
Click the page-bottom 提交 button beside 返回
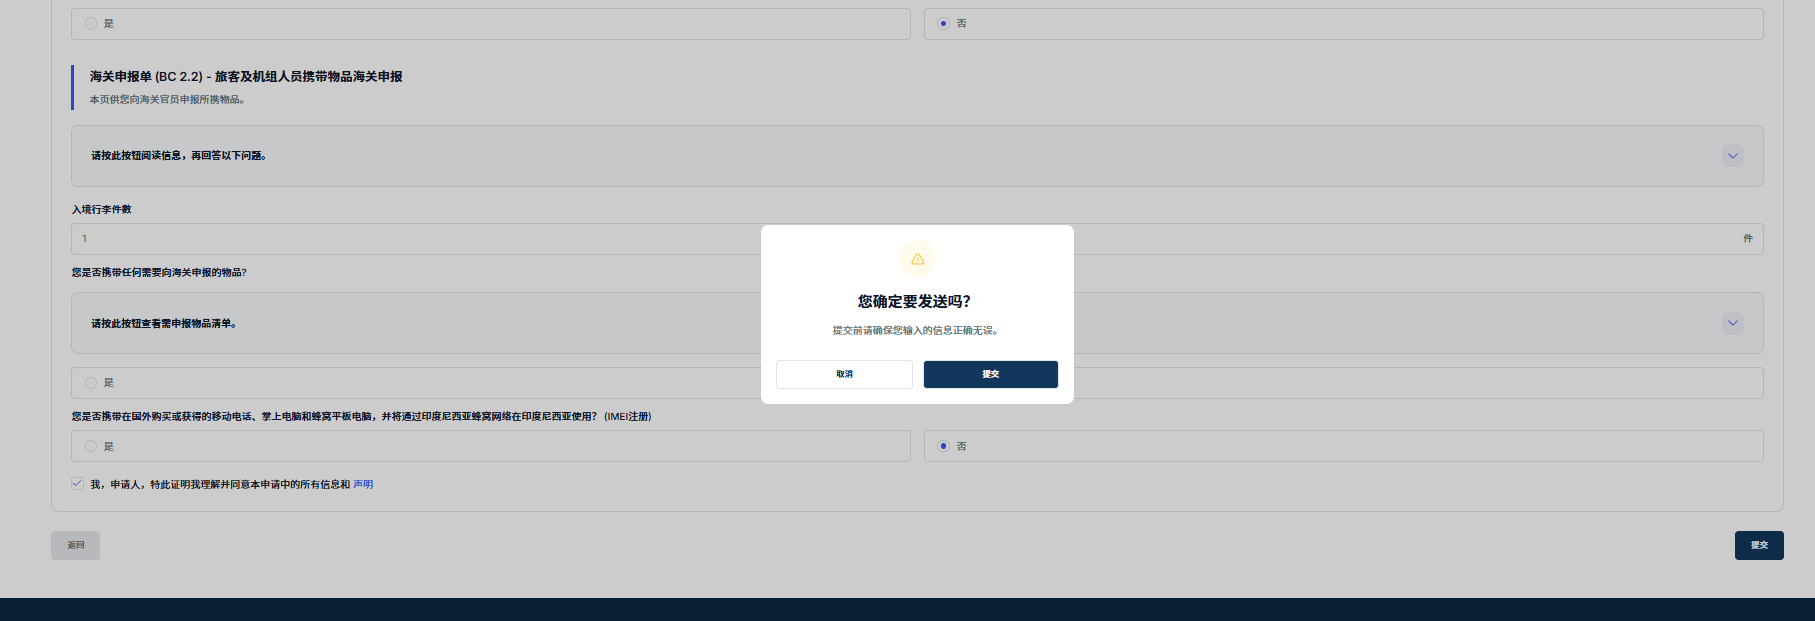[1759, 545]
